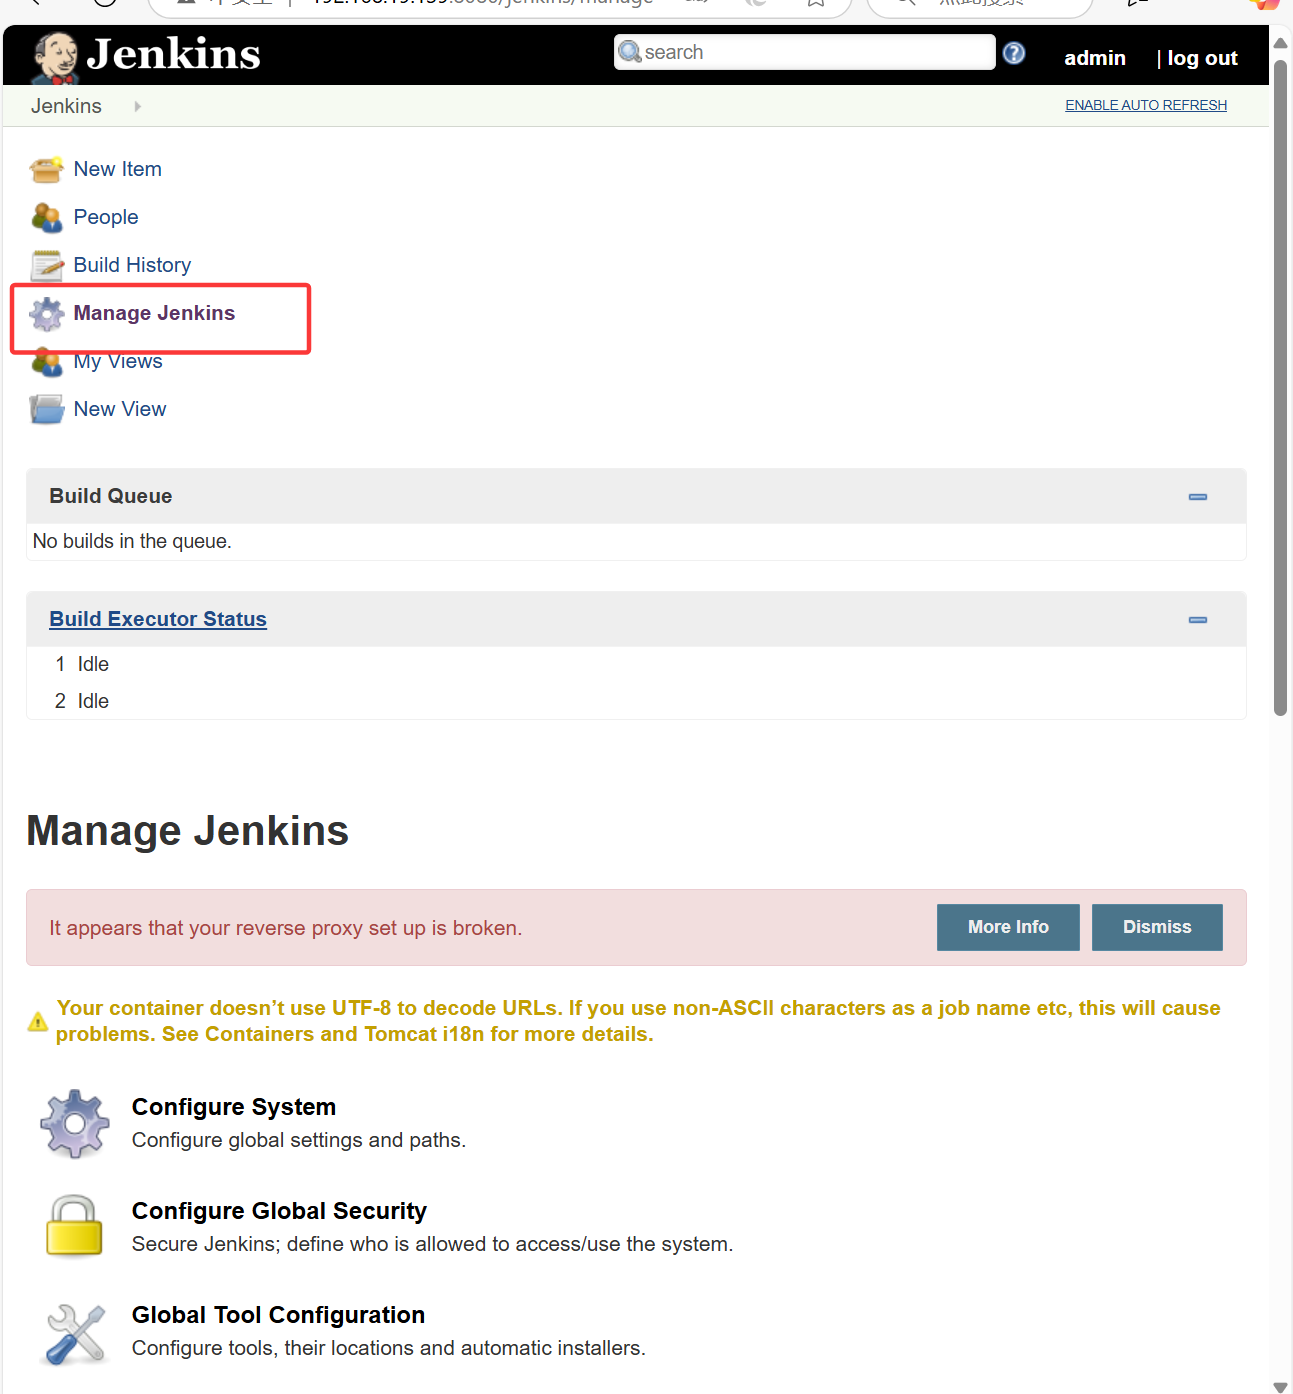1293x1394 pixels.
Task: Expand the Jenkins breadcrumb arrow menu
Action: pos(137,106)
